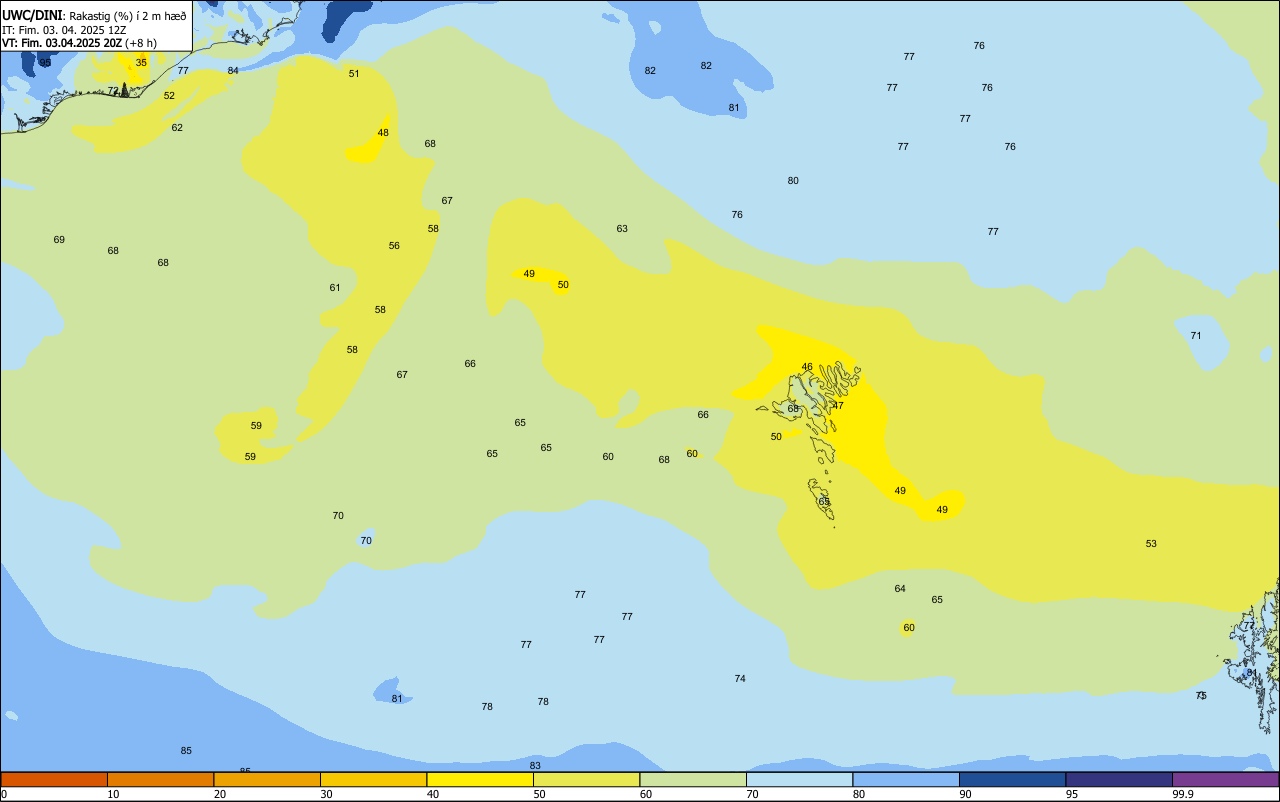Click the legend tick label 99.9
The height and width of the screenshot is (802, 1280).
coord(1182,794)
